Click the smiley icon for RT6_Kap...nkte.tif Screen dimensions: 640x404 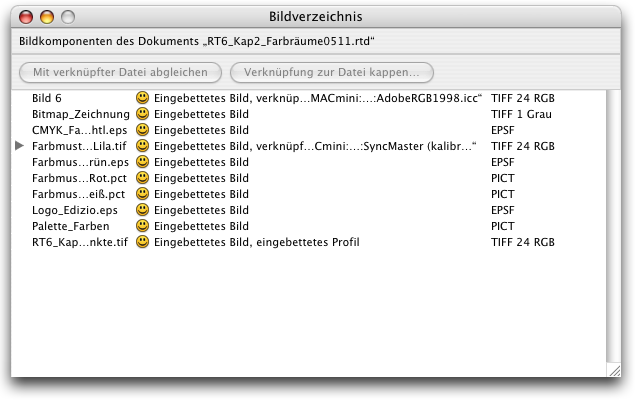143,242
